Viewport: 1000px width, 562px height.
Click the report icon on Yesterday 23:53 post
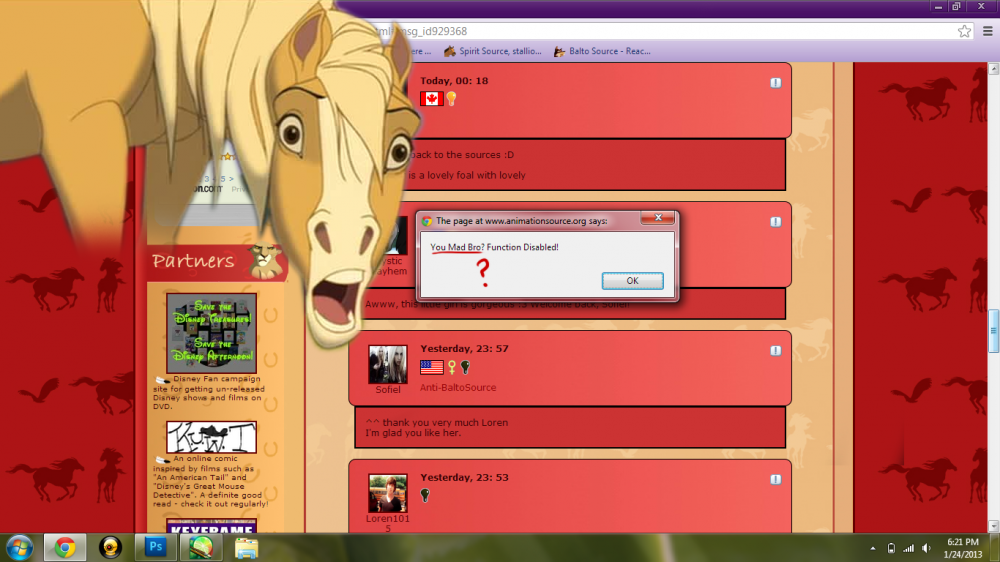click(x=776, y=480)
